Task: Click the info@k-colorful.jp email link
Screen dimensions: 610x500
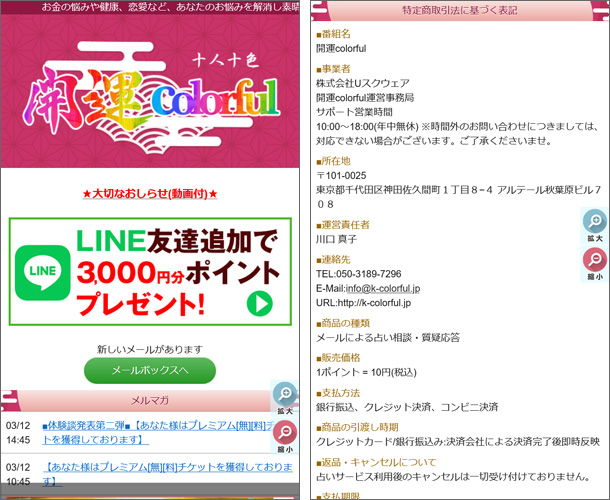Action: pos(383,288)
